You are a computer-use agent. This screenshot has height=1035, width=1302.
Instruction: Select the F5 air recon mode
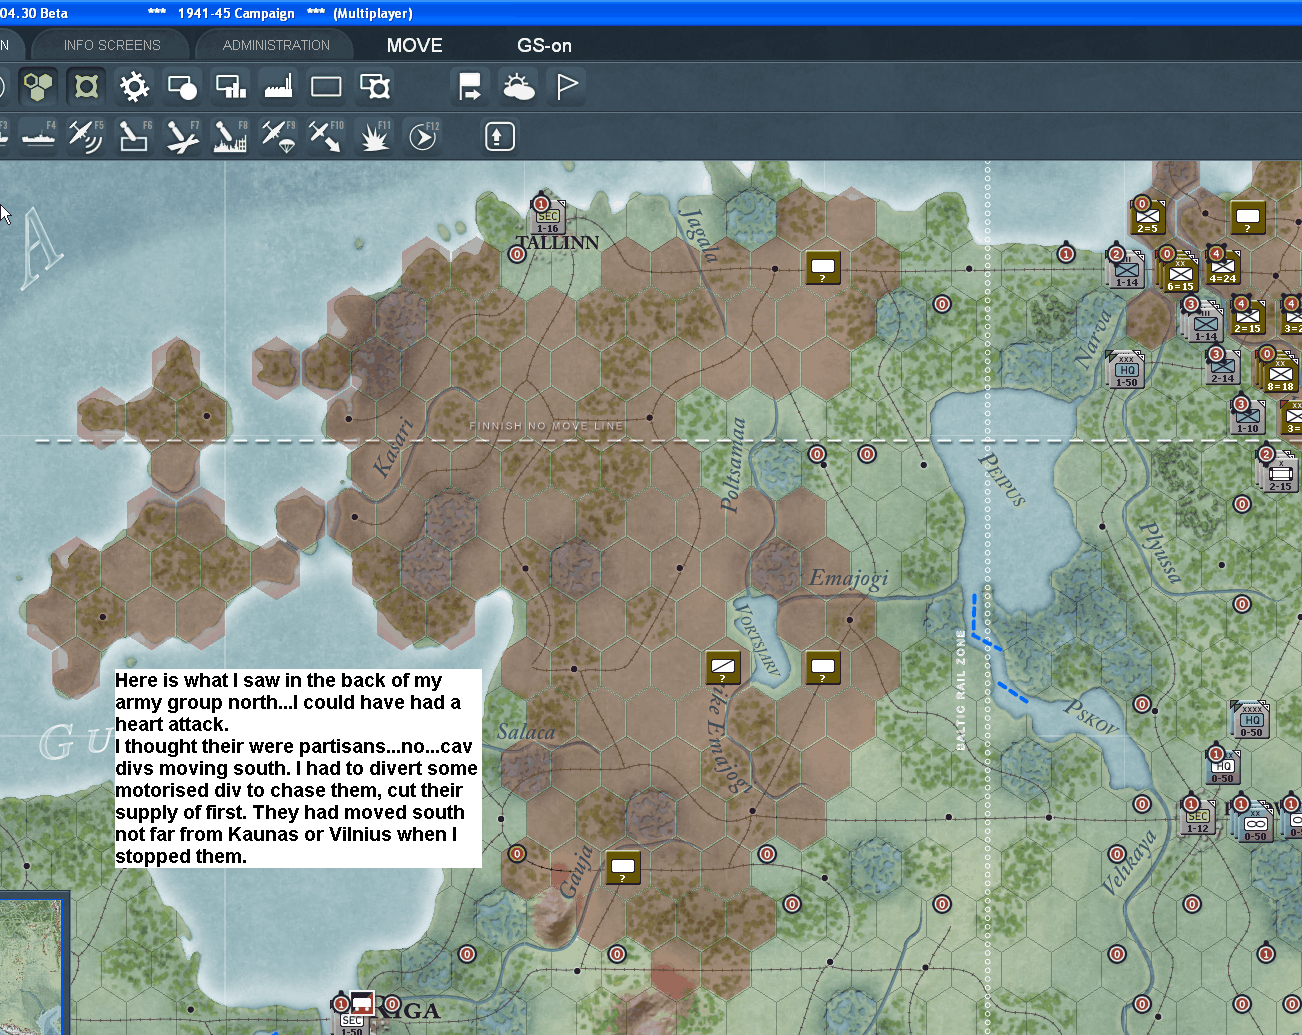pos(86,136)
